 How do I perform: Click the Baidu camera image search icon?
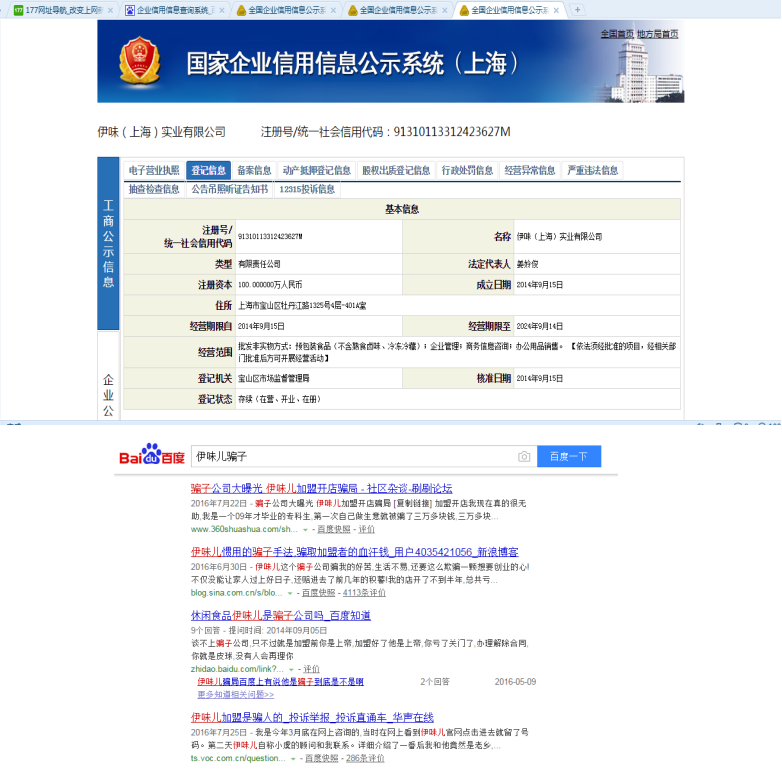point(524,456)
